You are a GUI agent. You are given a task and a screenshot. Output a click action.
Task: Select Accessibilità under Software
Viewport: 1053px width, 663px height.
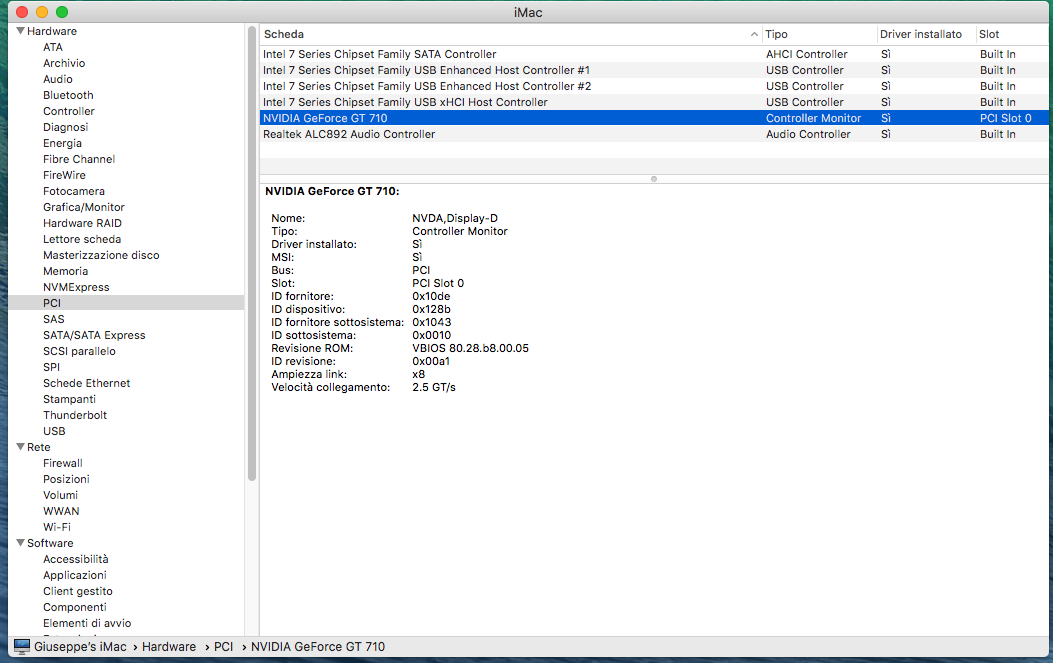click(x=76, y=560)
